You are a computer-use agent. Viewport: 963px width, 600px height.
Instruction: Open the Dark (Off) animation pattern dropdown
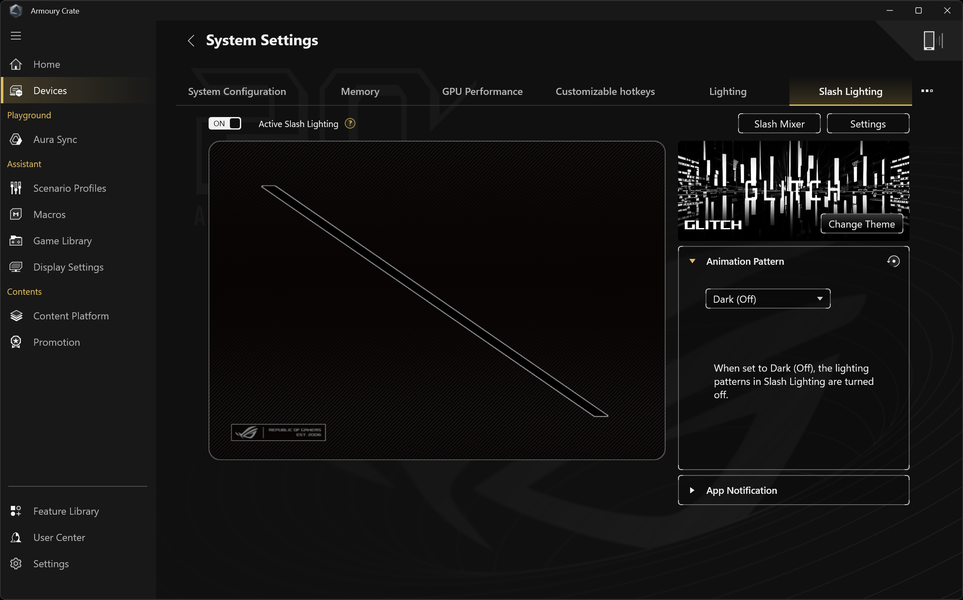[768, 299]
